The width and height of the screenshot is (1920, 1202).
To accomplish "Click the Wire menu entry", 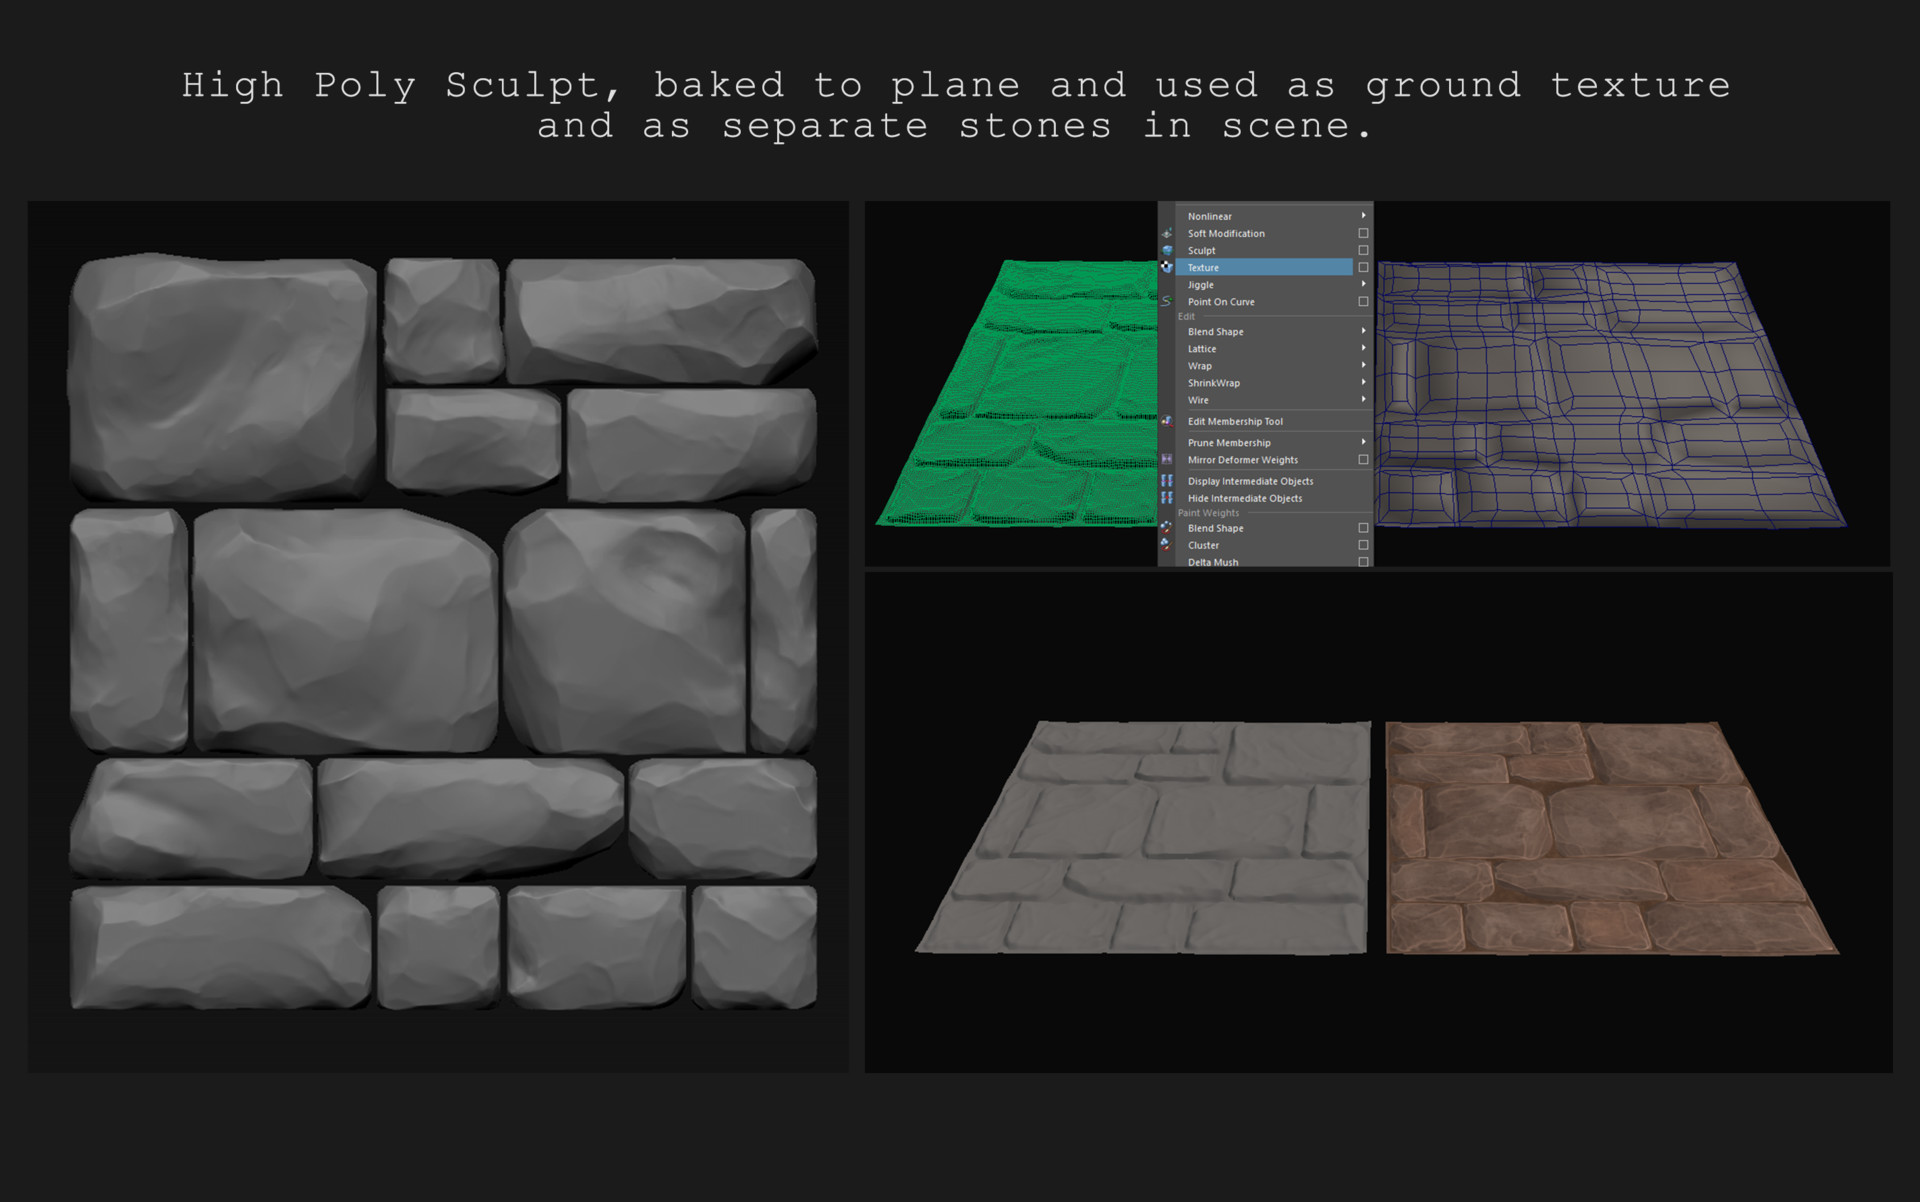I will tap(1198, 400).
